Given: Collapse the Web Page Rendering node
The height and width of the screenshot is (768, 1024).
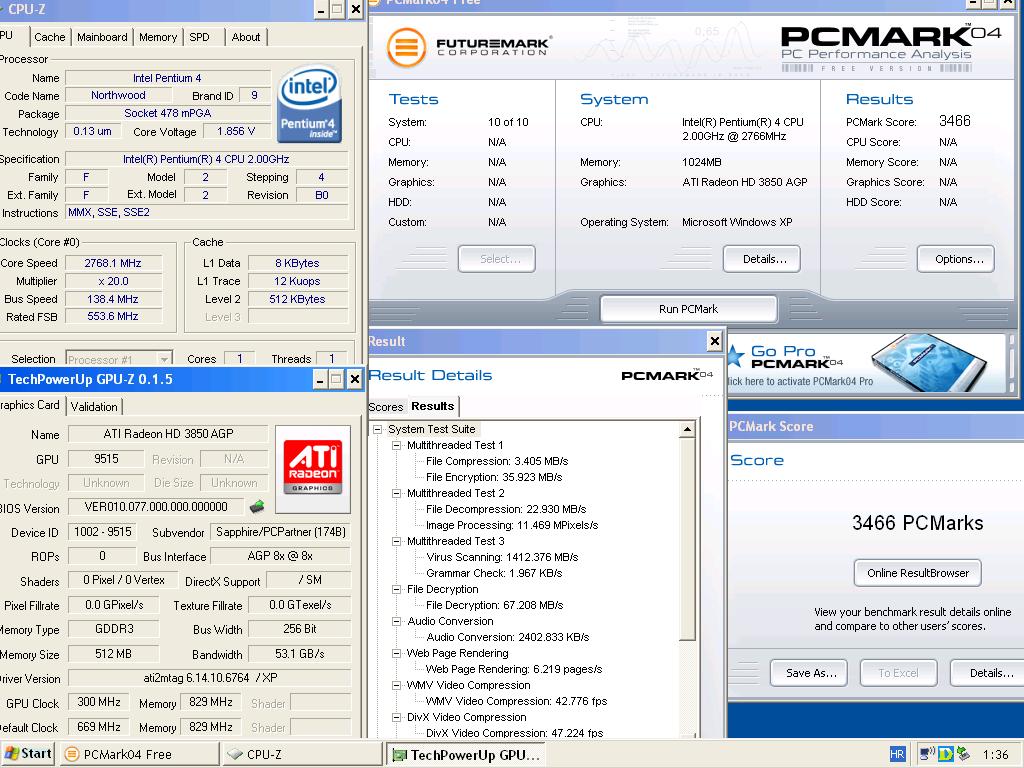Looking at the screenshot, I should (396, 653).
